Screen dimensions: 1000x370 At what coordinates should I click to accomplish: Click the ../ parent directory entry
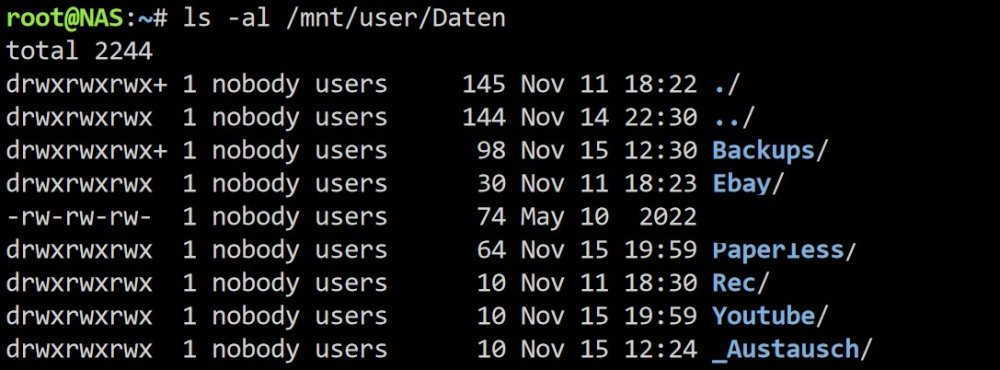733,117
